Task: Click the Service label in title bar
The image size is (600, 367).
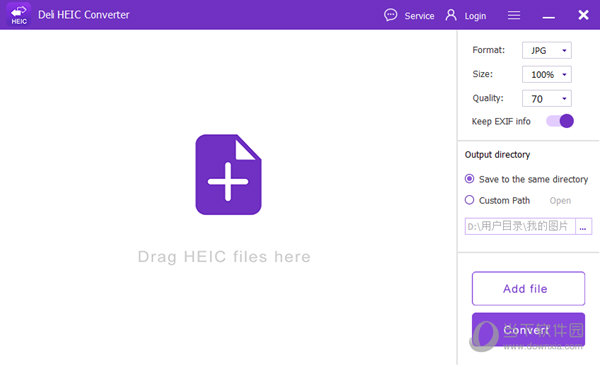Action: click(419, 16)
